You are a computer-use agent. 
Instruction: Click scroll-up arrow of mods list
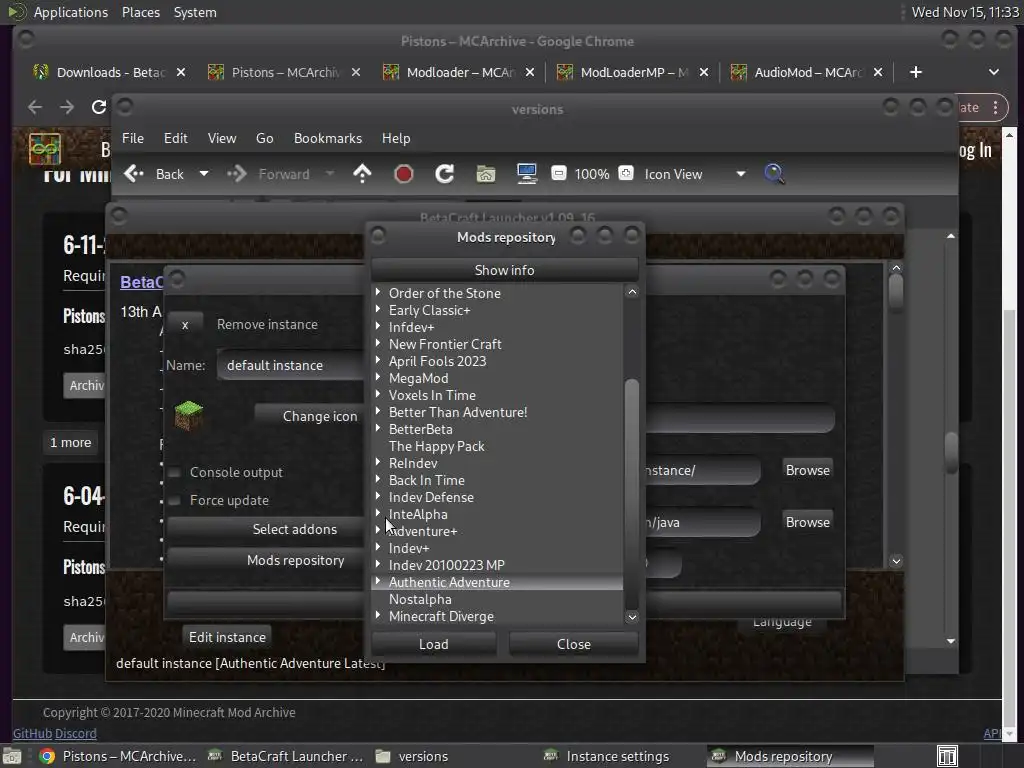tap(632, 292)
